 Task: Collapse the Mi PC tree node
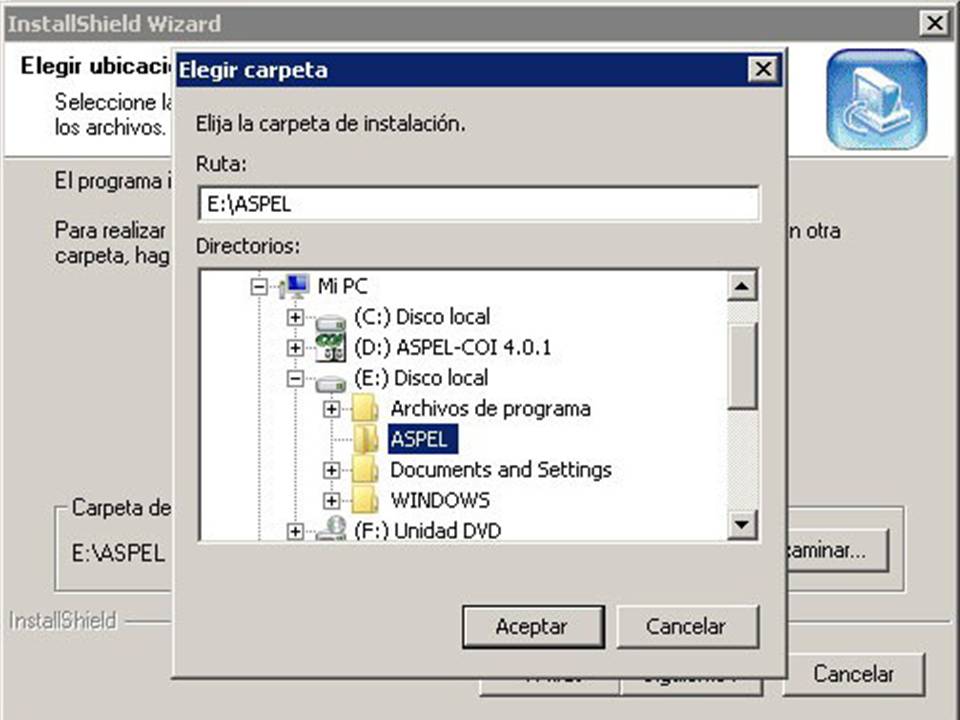(258, 286)
